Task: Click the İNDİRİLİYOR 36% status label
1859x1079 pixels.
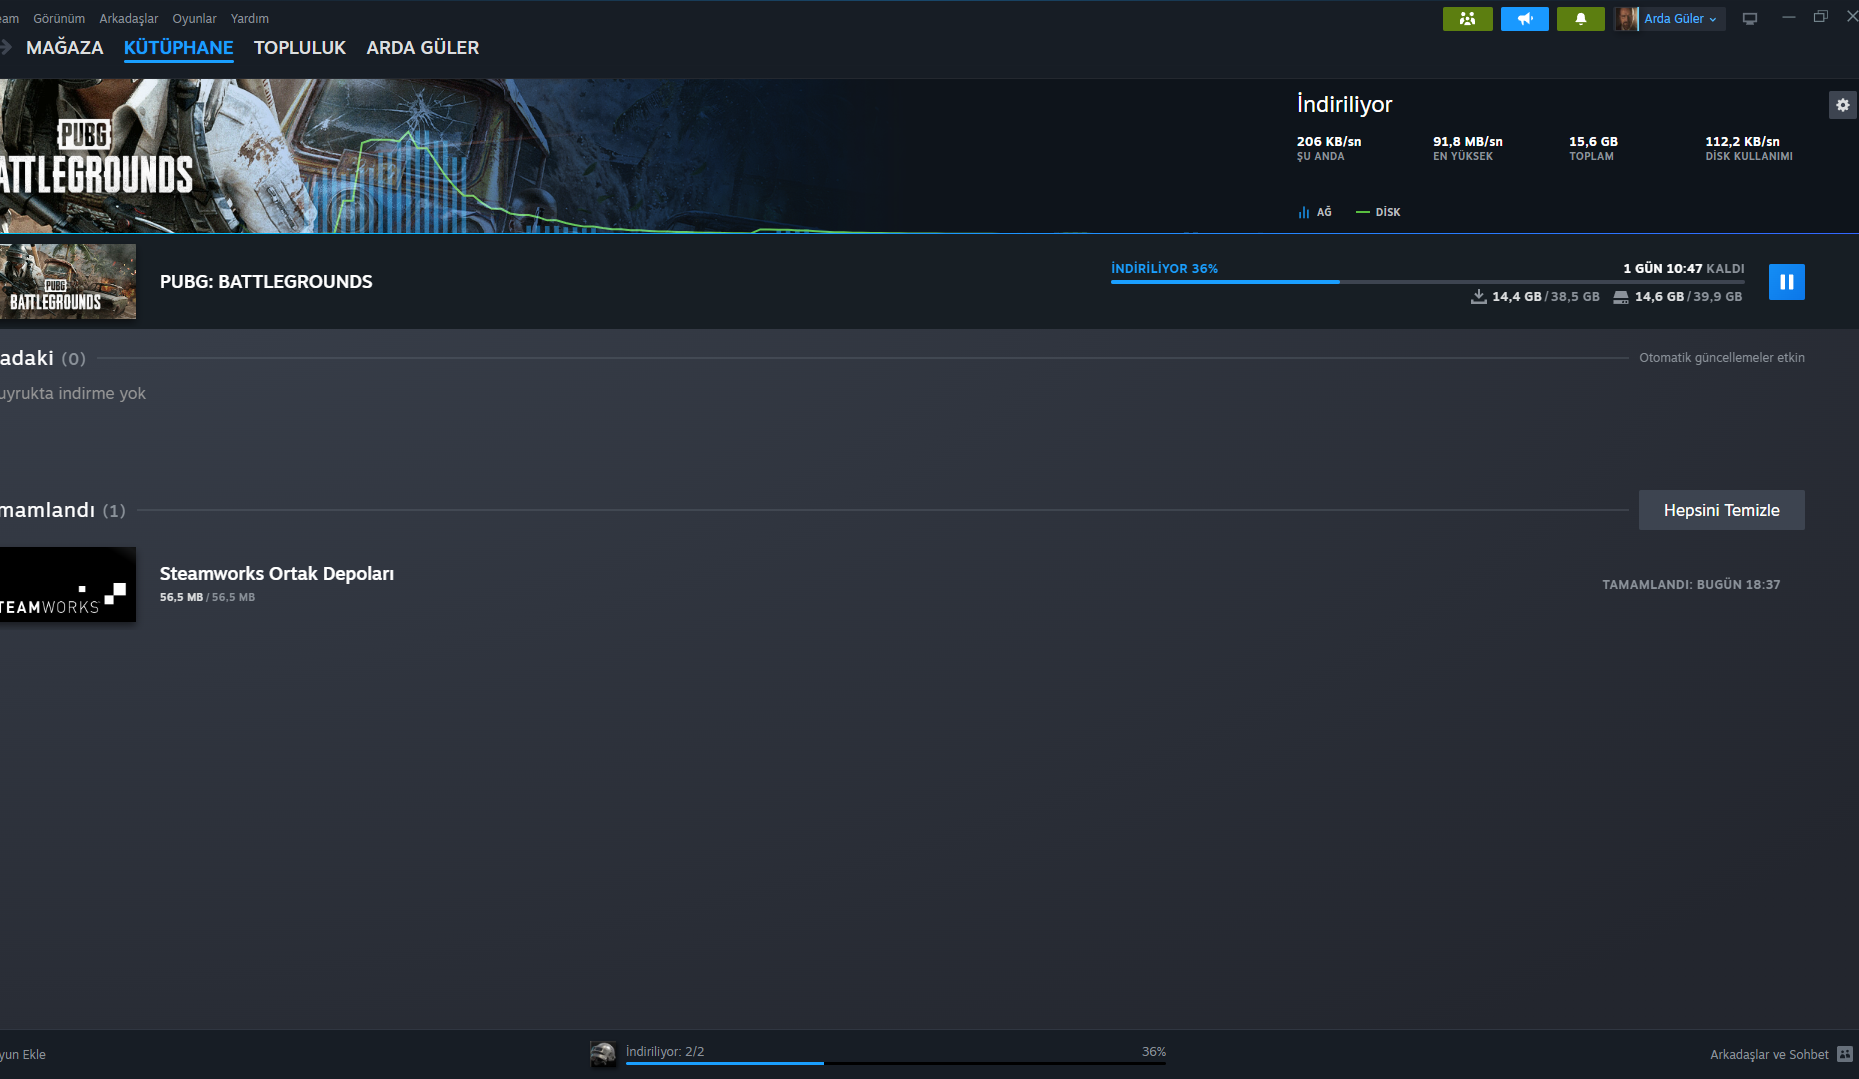Action: [x=1164, y=269]
